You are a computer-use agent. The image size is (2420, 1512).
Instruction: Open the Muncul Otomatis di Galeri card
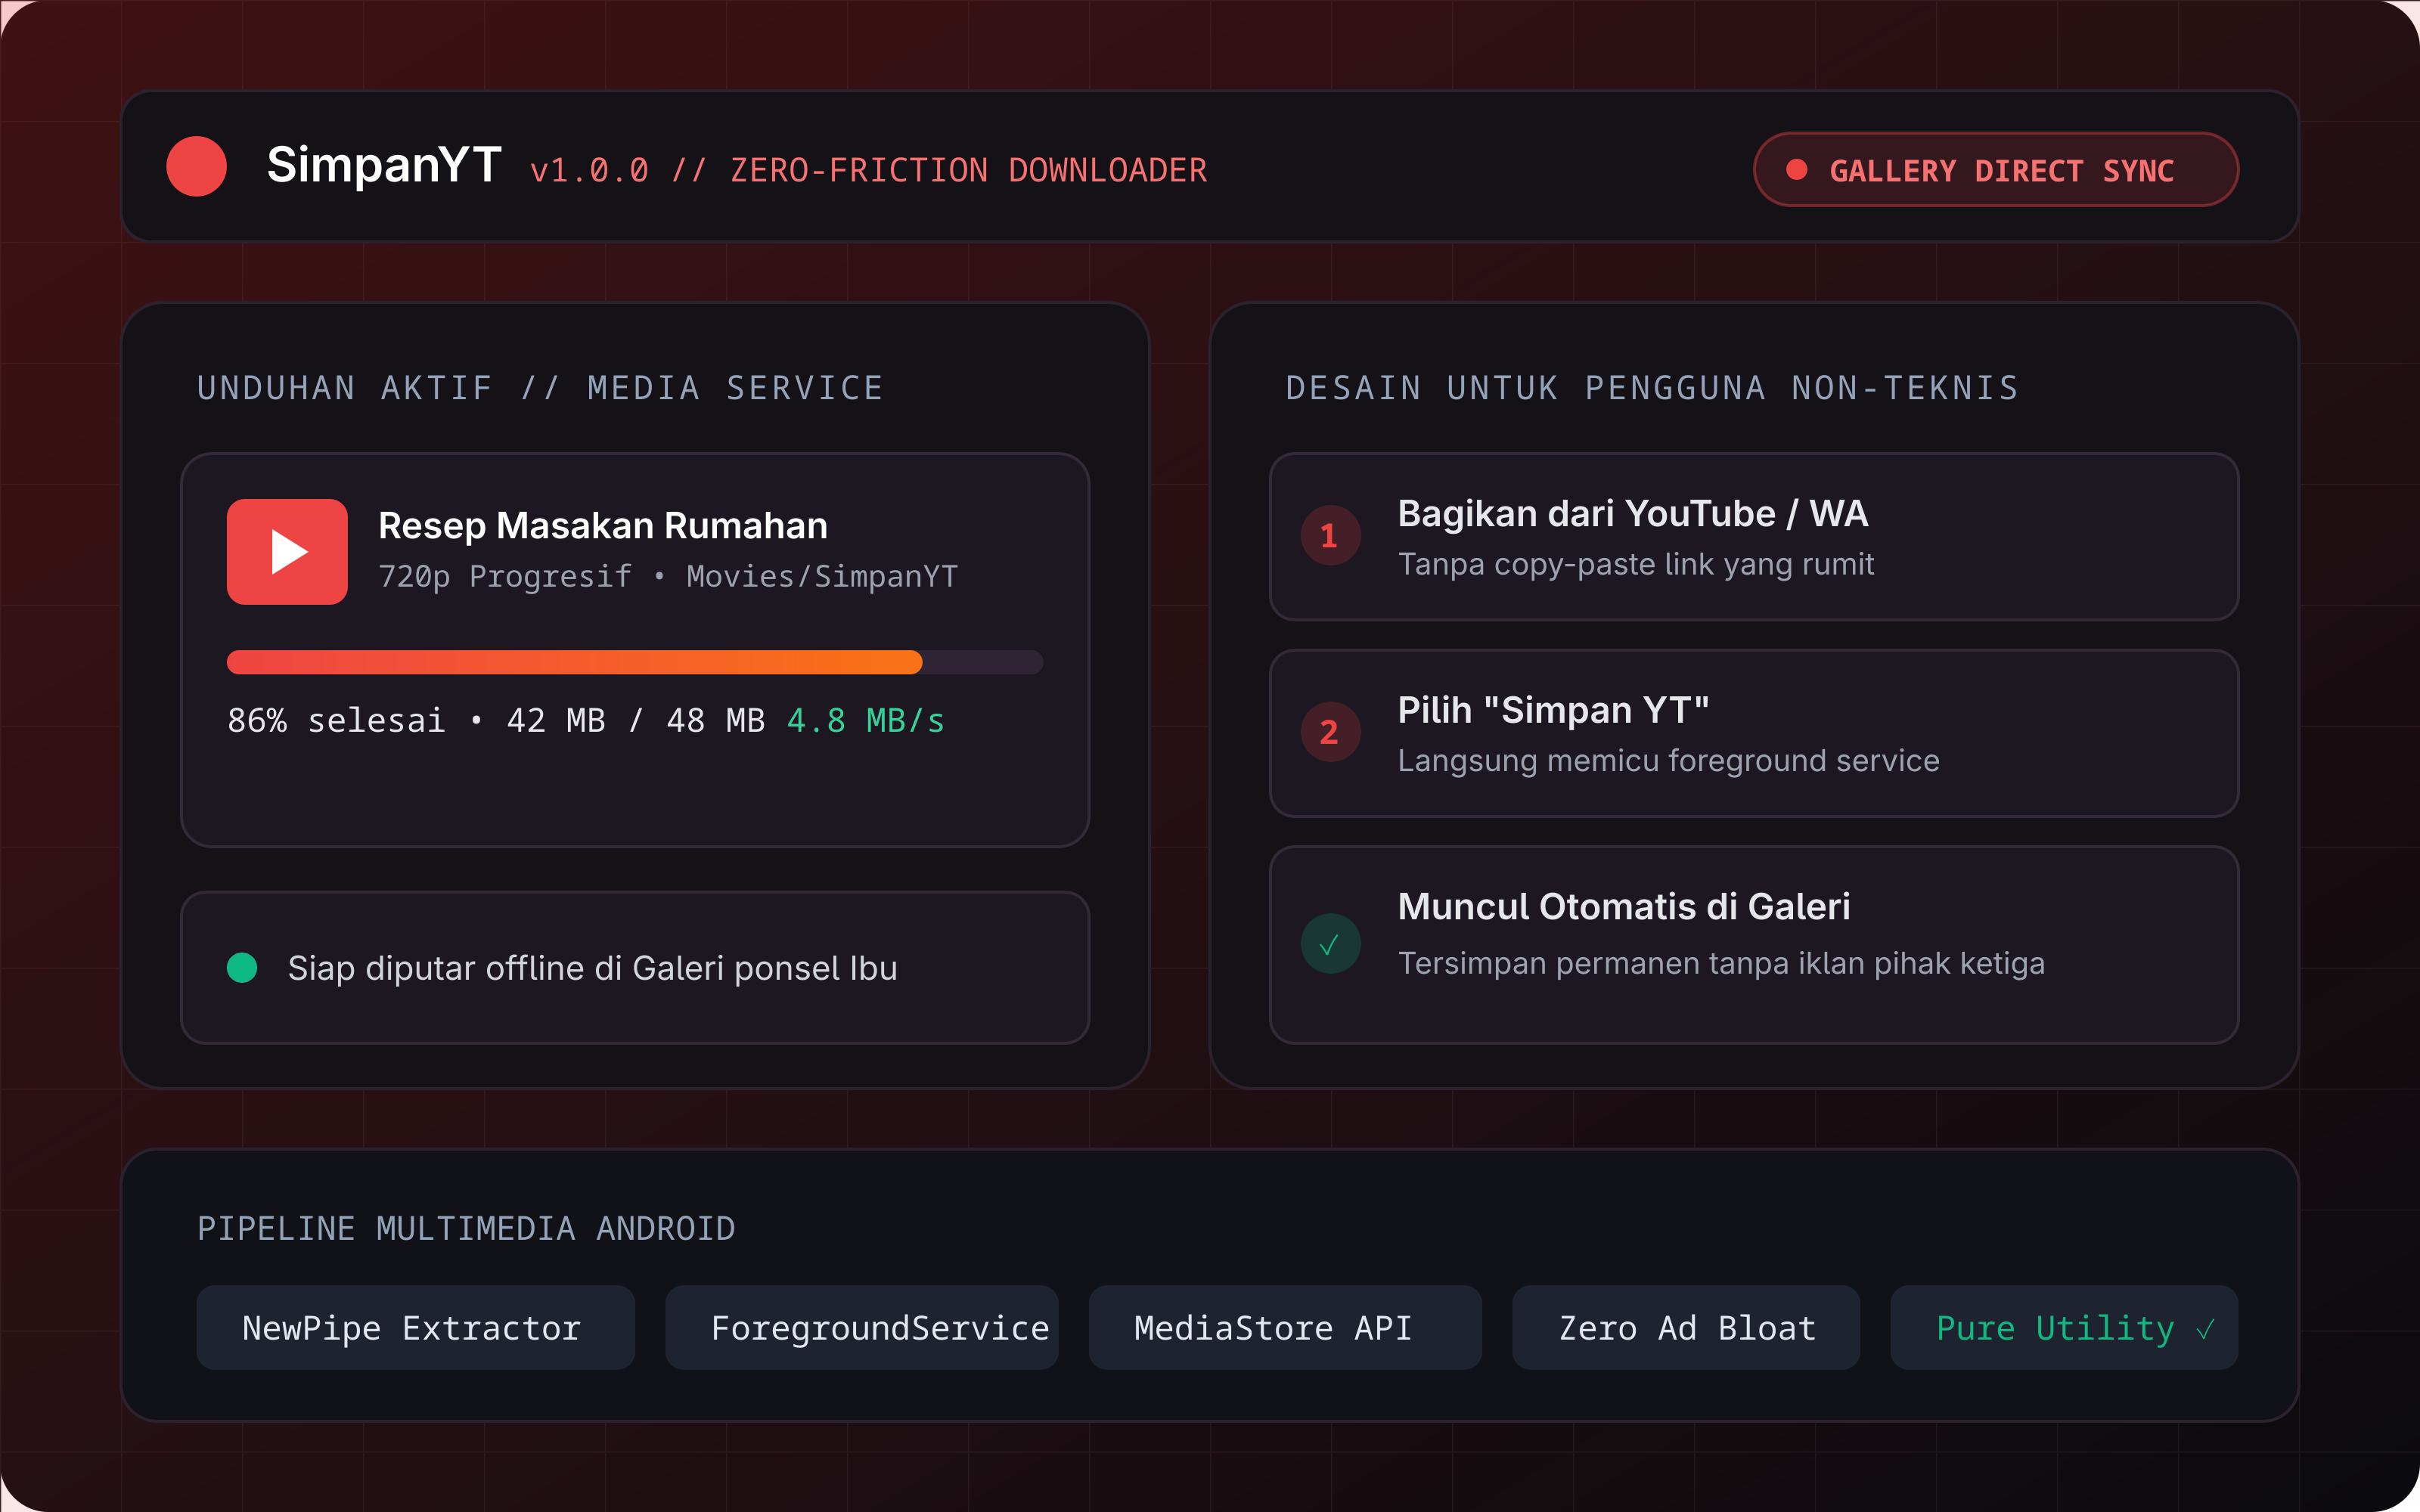click(1753, 945)
